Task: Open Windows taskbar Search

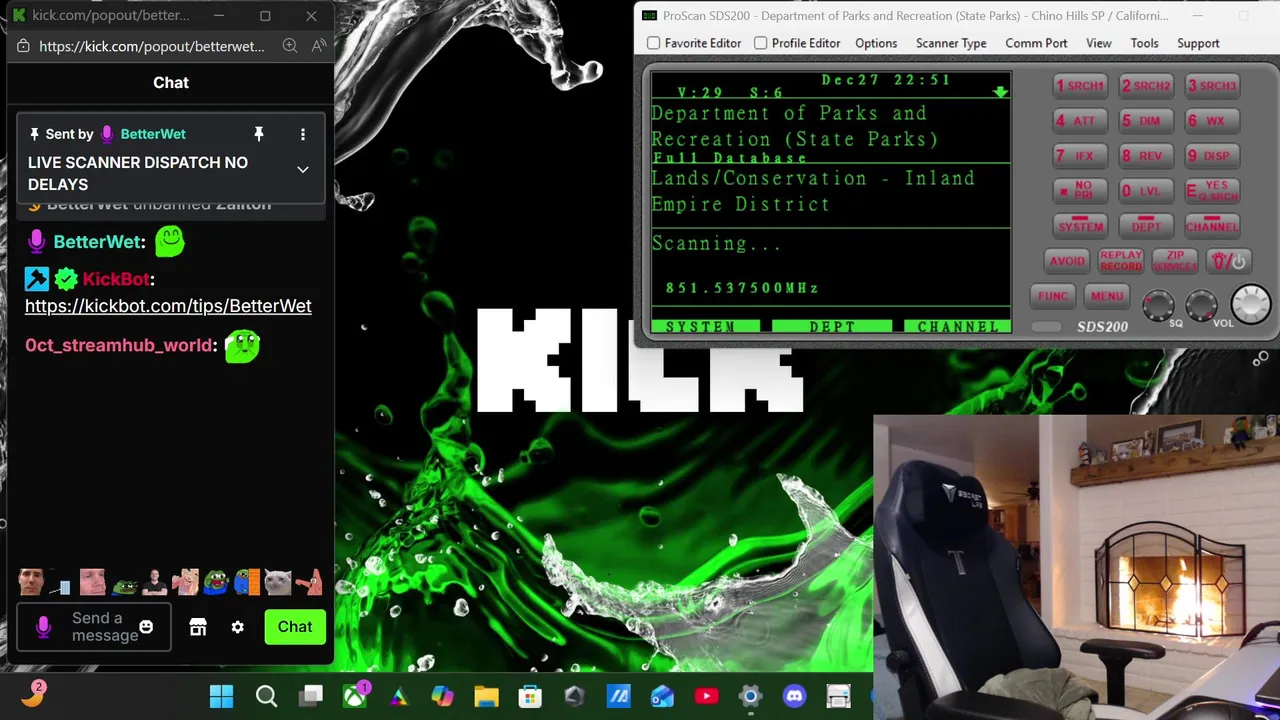Action: pos(266,696)
